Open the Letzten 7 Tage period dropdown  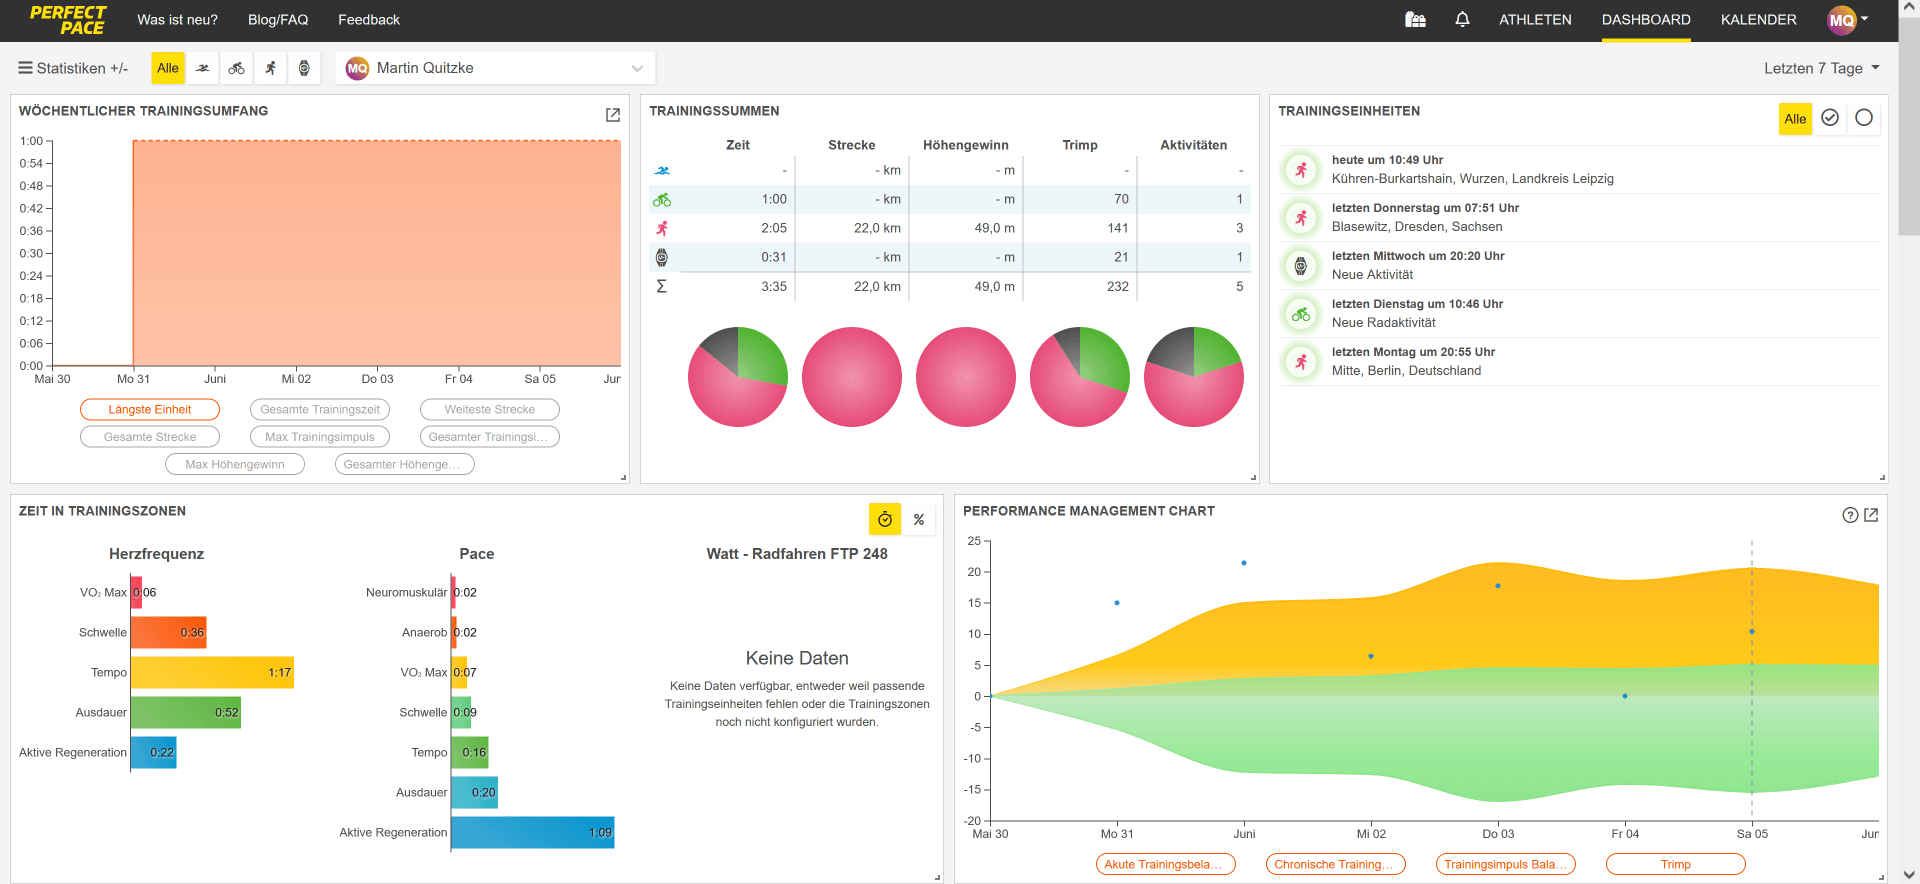pyautogui.click(x=1821, y=68)
